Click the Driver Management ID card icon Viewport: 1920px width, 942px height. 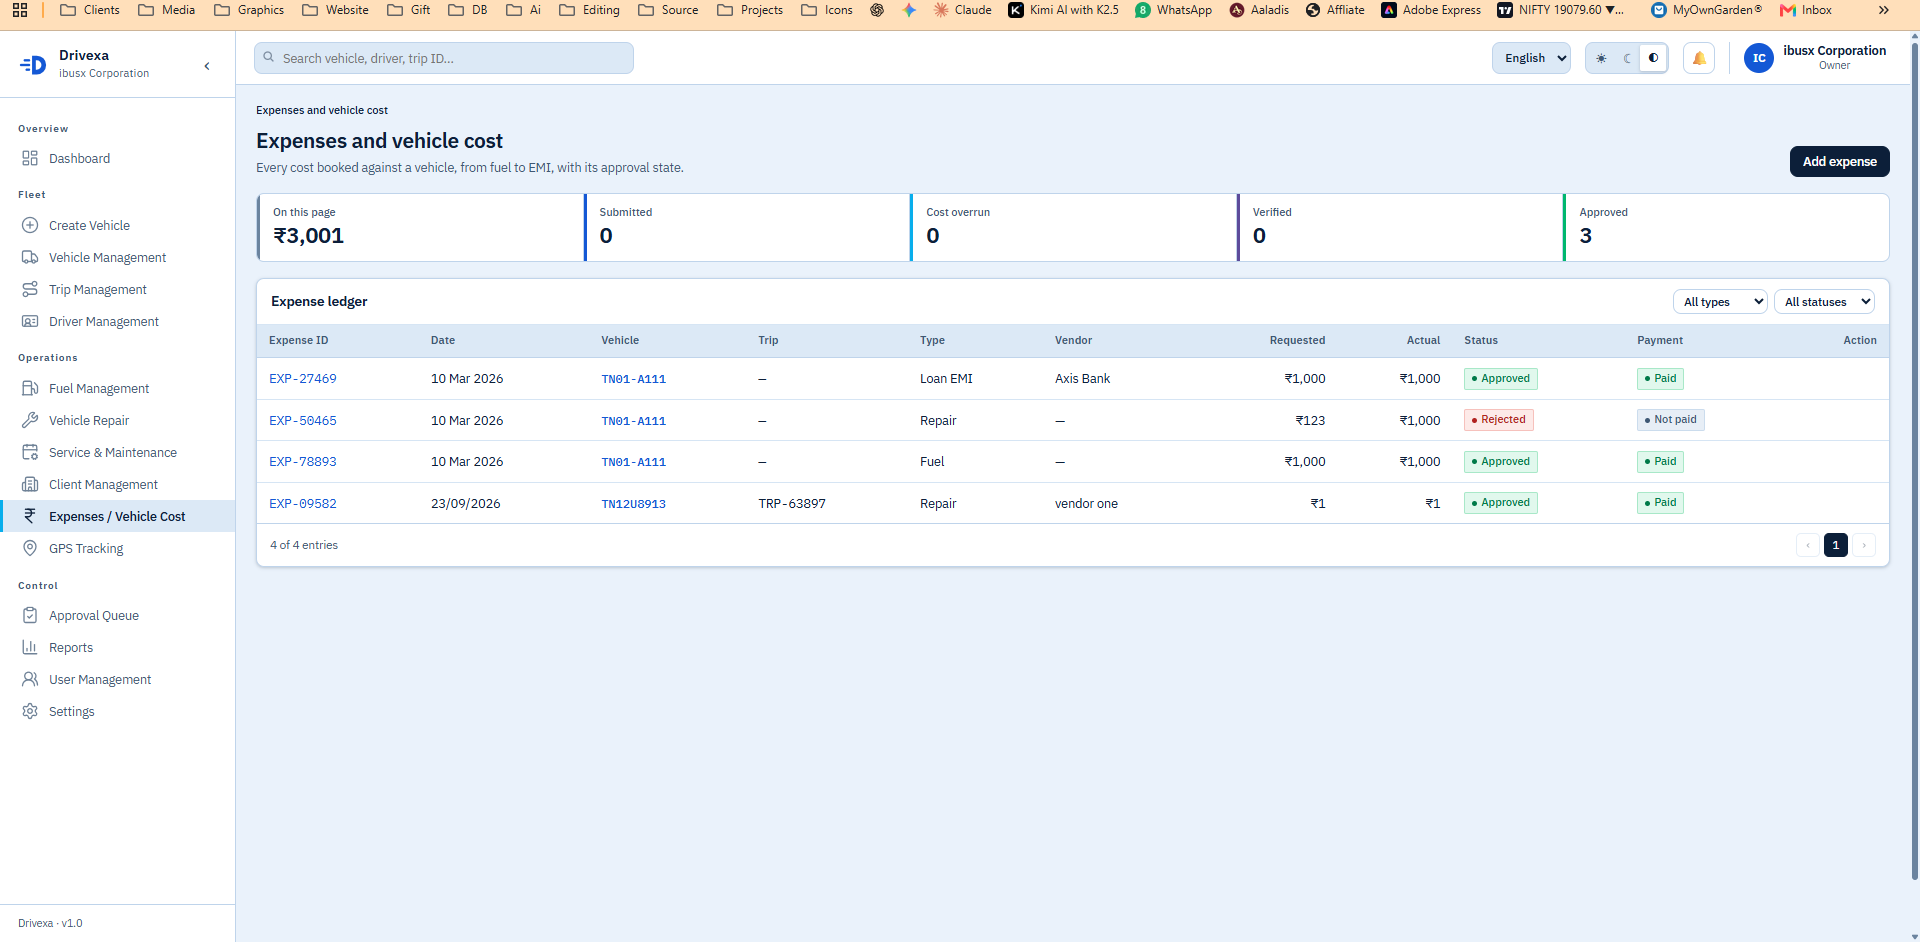[30, 321]
